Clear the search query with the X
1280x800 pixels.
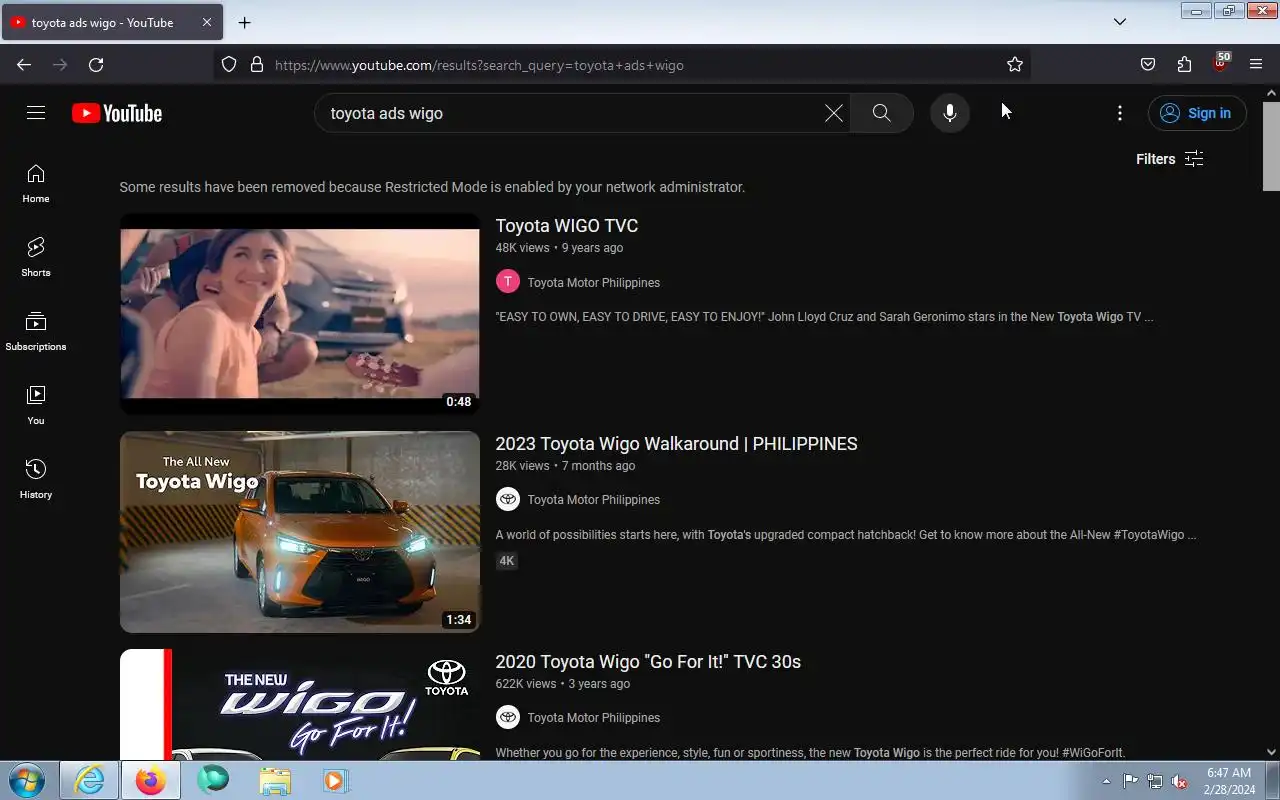pos(833,113)
